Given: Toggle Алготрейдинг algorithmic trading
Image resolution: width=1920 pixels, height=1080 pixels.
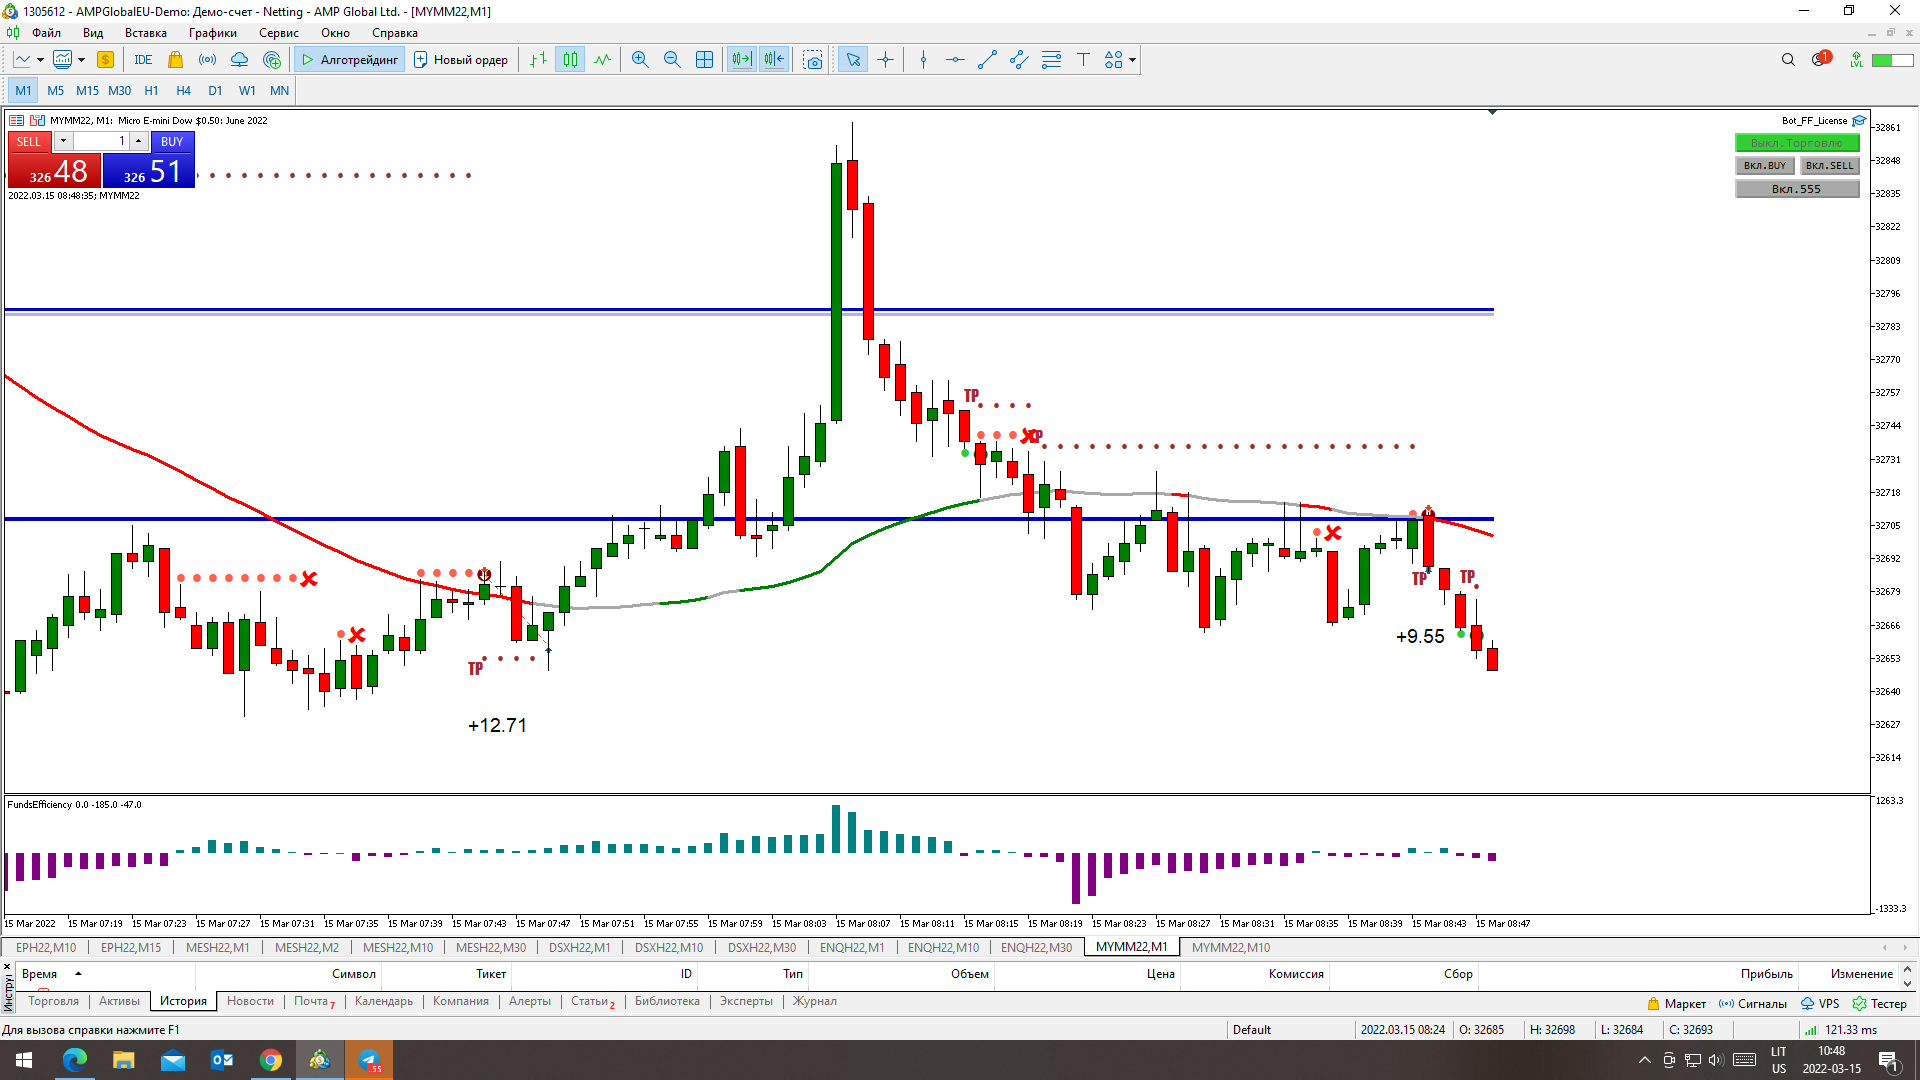Looking at the screenshot, I should [x=350, y=60].
